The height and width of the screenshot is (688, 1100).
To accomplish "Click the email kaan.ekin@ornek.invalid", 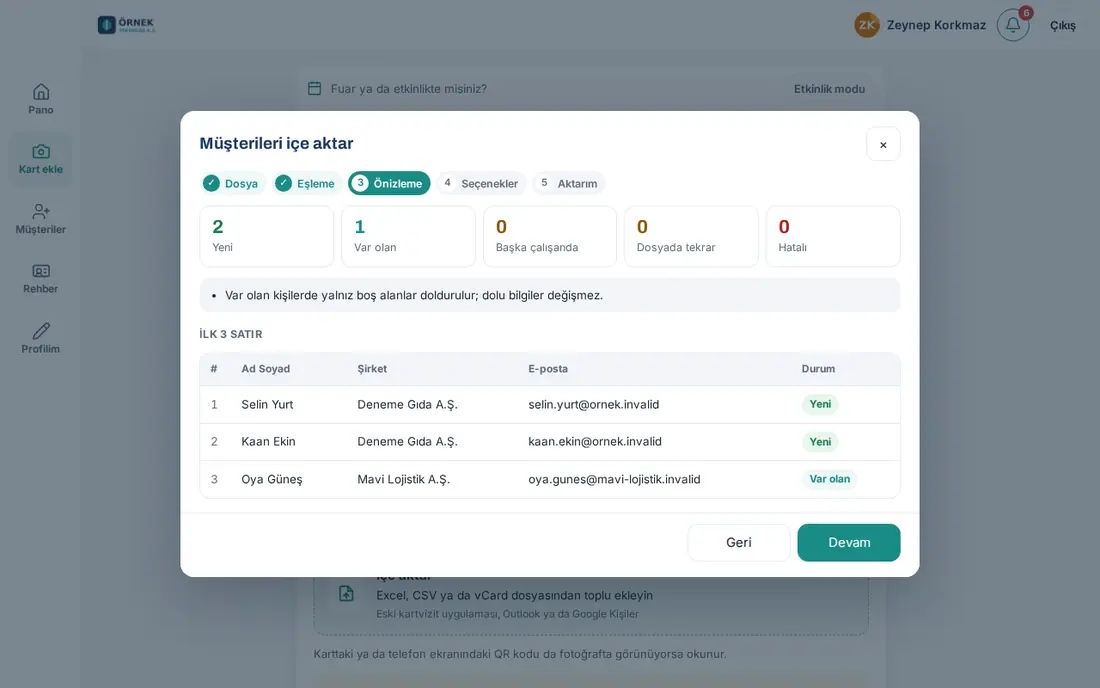I will tap(595, 442).
